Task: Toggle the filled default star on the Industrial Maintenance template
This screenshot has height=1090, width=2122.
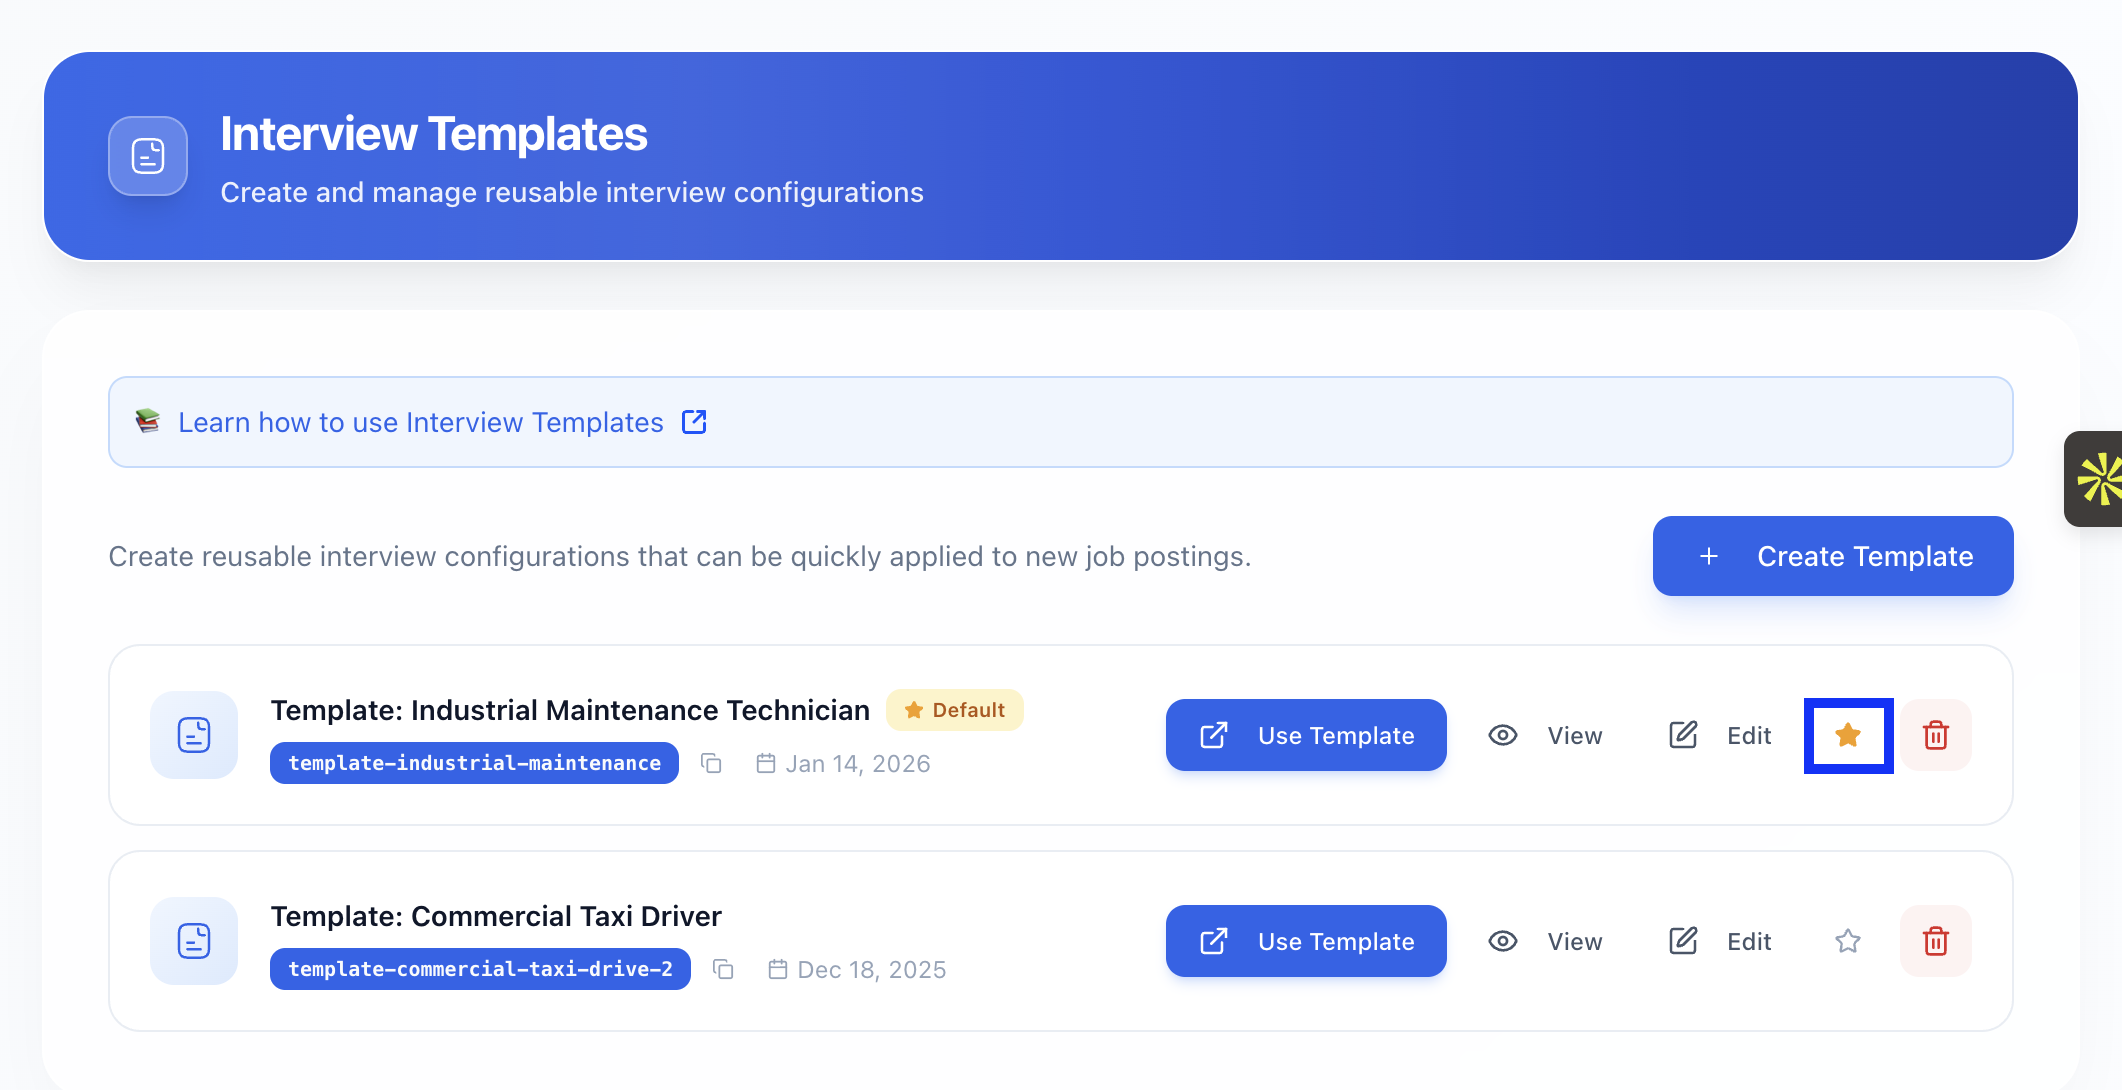Action: tap(1848, 735)
